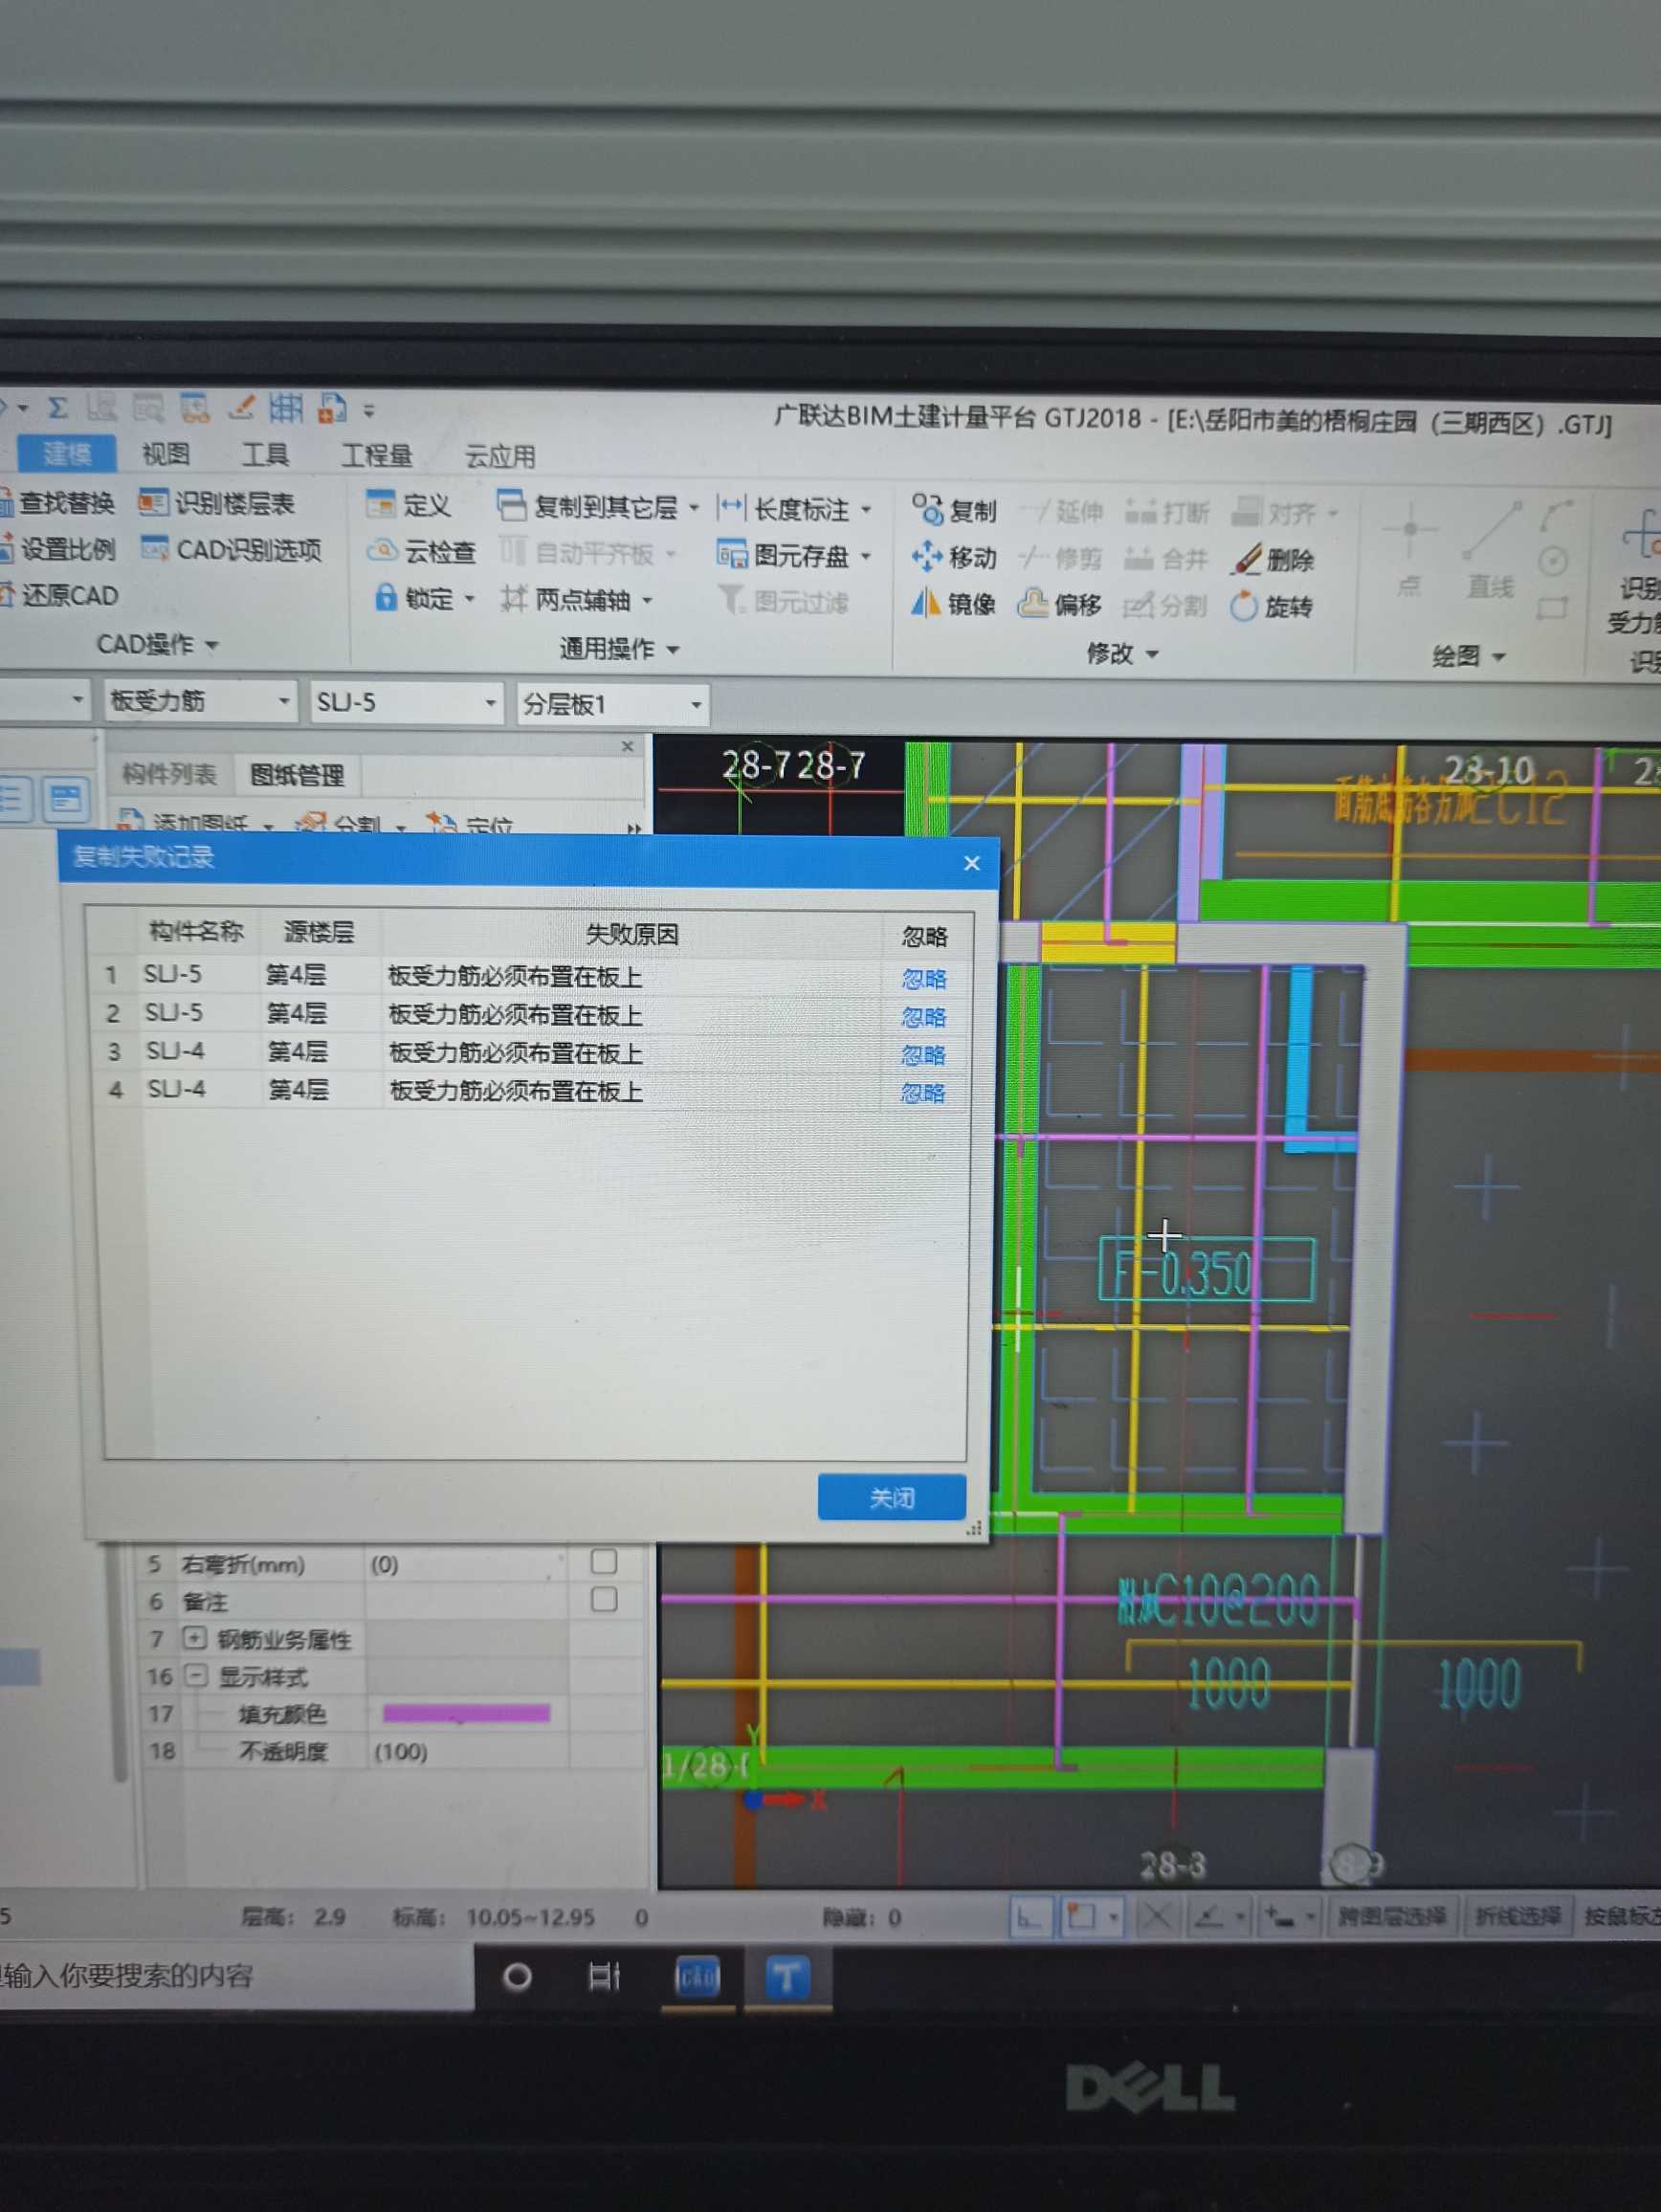Toggle checkbox for 右弯折(mm) row
The height and width of the screenshot is (2212, 1661).
[x=604, y=1561]
